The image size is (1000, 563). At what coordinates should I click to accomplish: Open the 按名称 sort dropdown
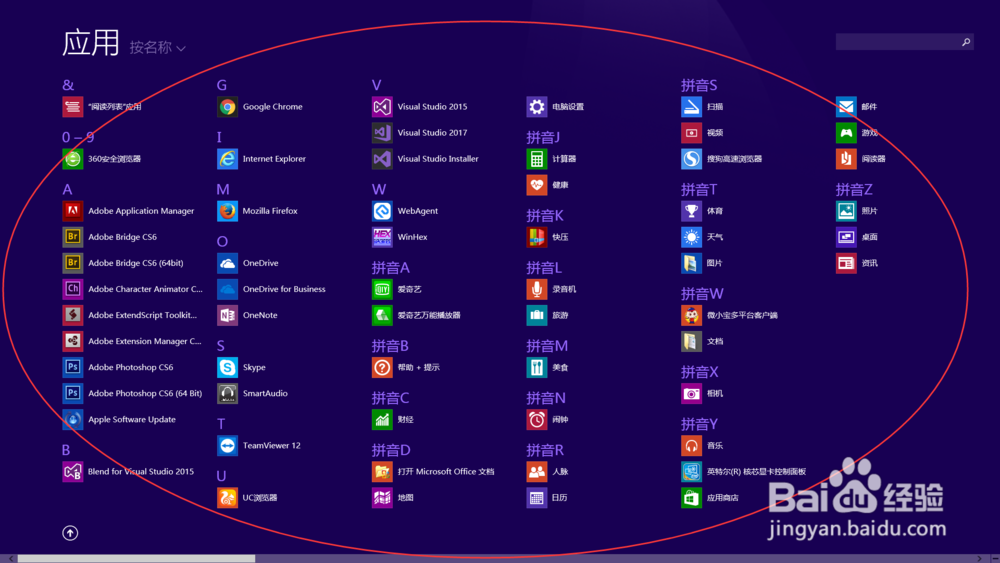[x=158, y=47]
